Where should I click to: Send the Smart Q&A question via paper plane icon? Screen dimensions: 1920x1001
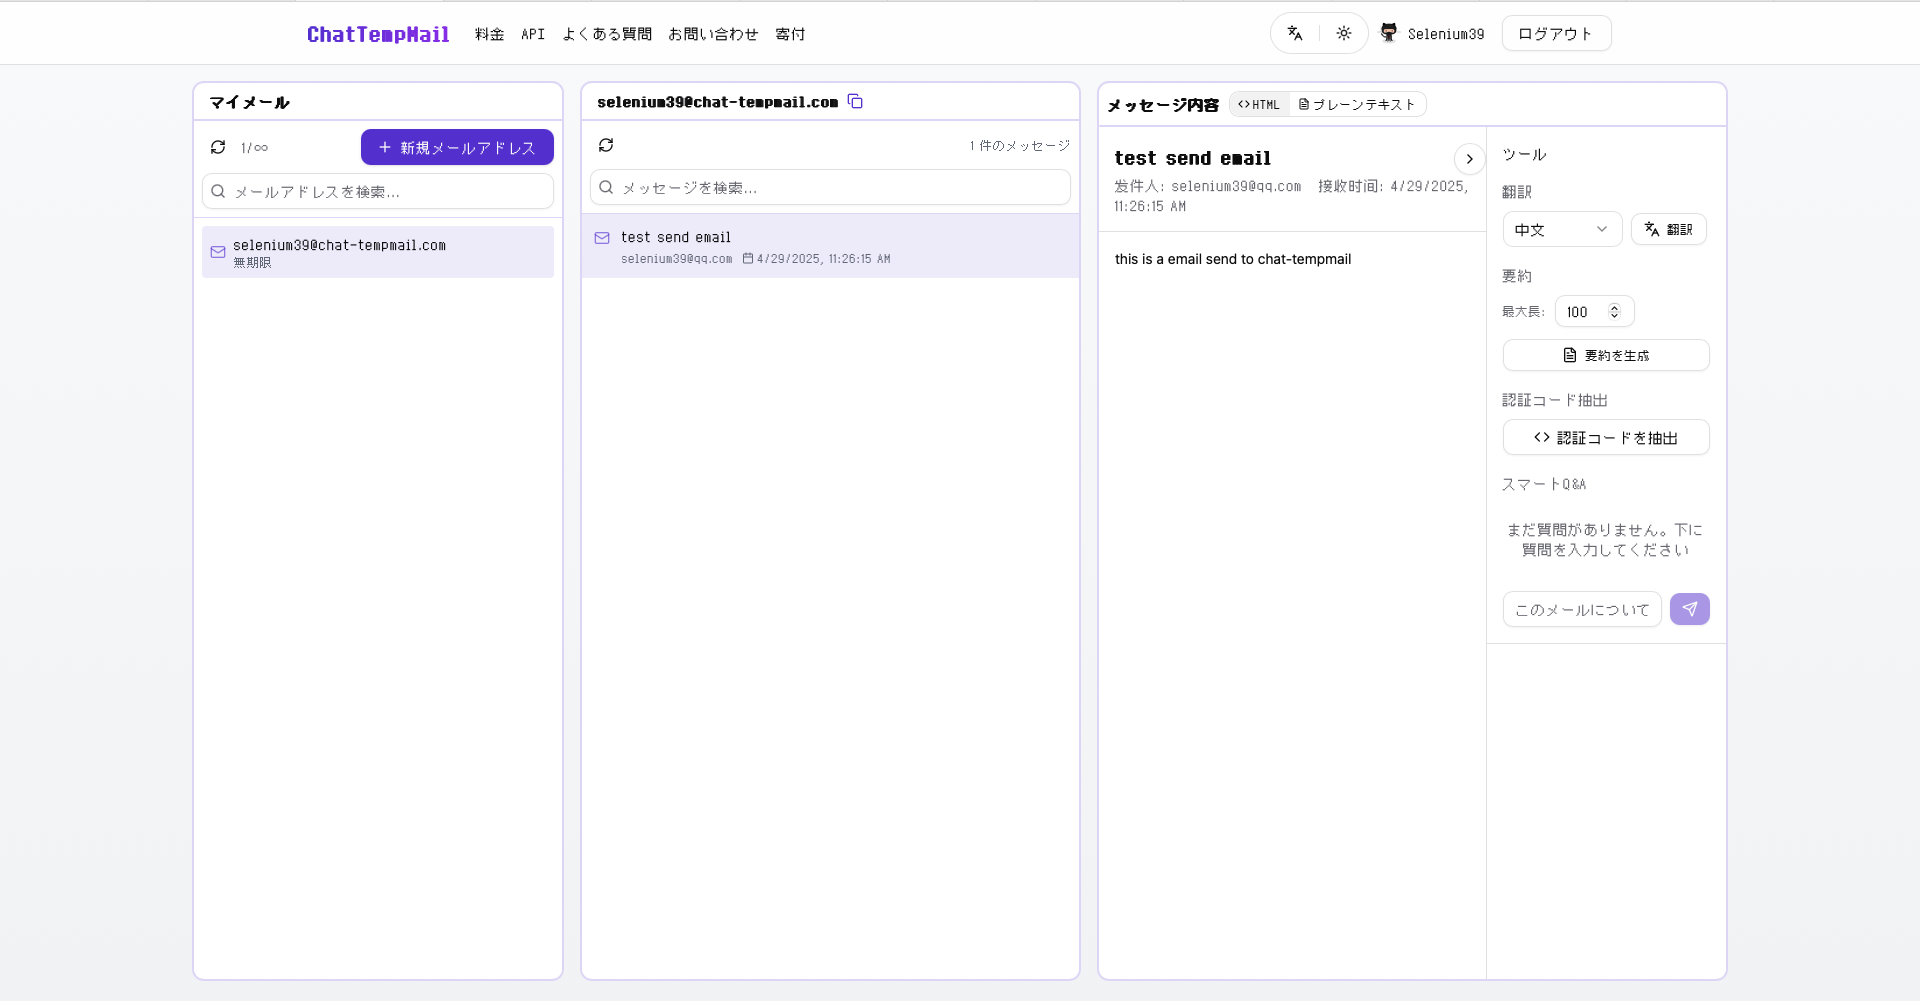(x=1689, y=609)
